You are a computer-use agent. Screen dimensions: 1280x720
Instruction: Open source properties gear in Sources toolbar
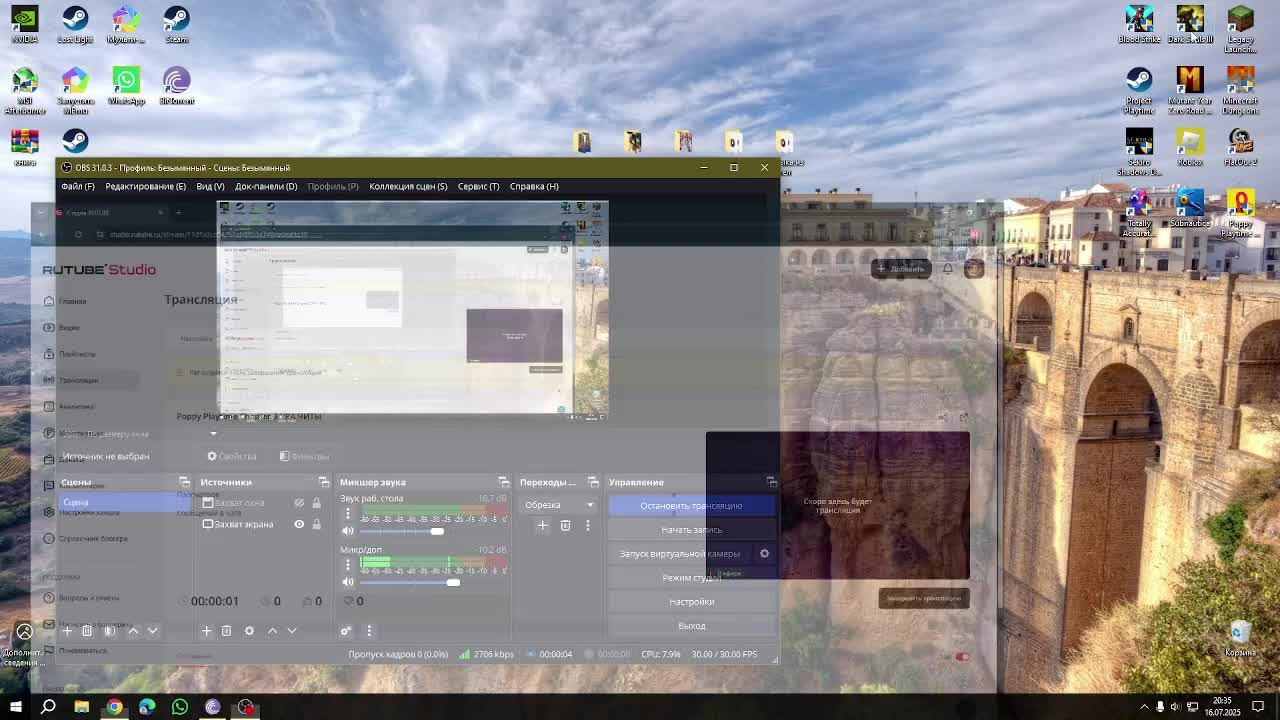point(249,631)
